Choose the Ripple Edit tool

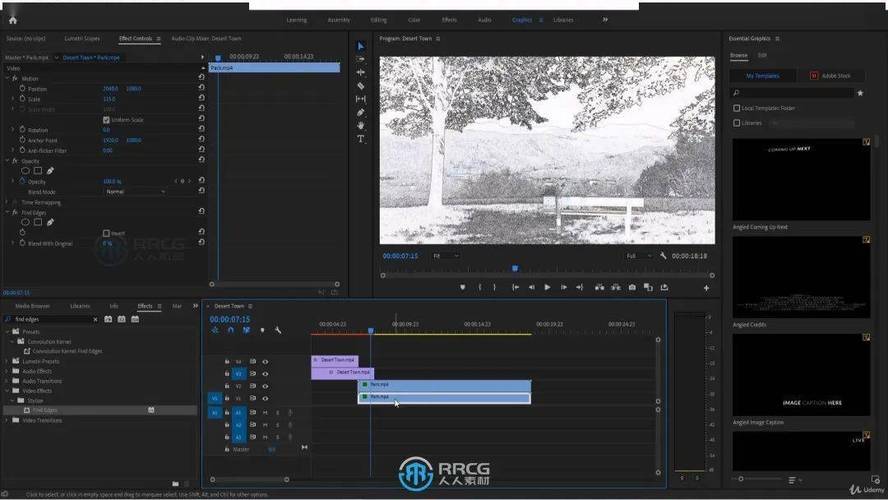pos(361,73)
